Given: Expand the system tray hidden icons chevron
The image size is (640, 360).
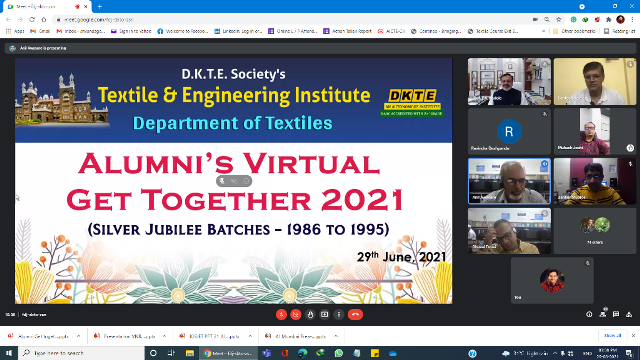Looking at the screenshot, I should click(x=555, y=353).
